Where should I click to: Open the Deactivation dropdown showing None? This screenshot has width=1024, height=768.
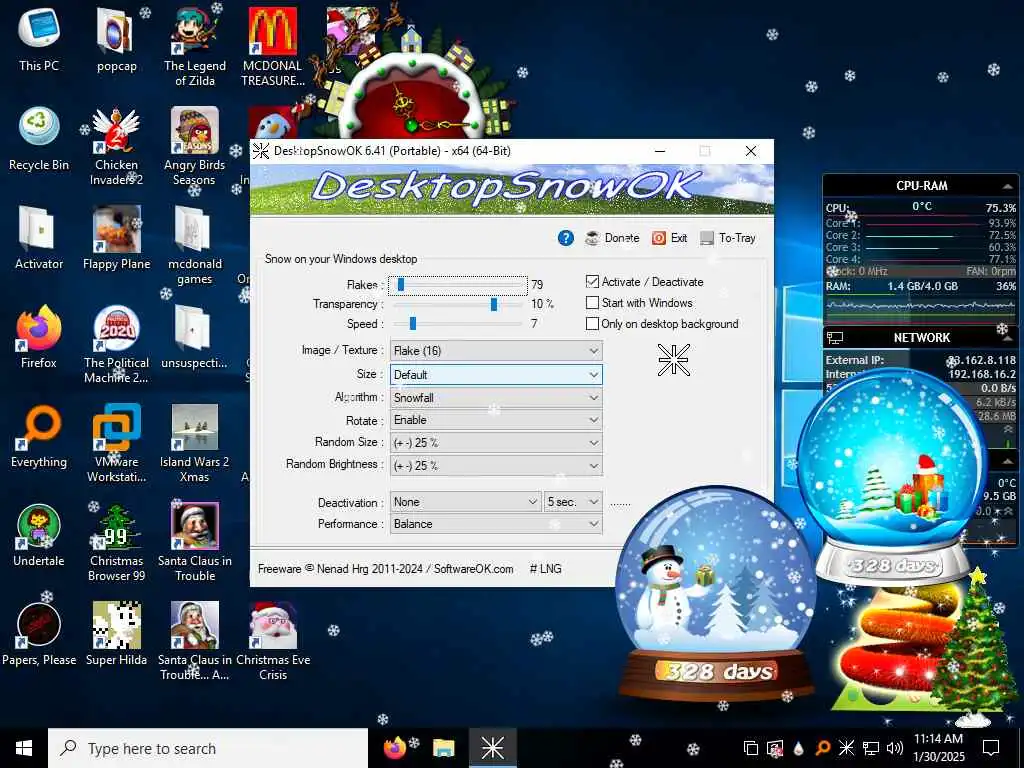[x=465, y=502]
